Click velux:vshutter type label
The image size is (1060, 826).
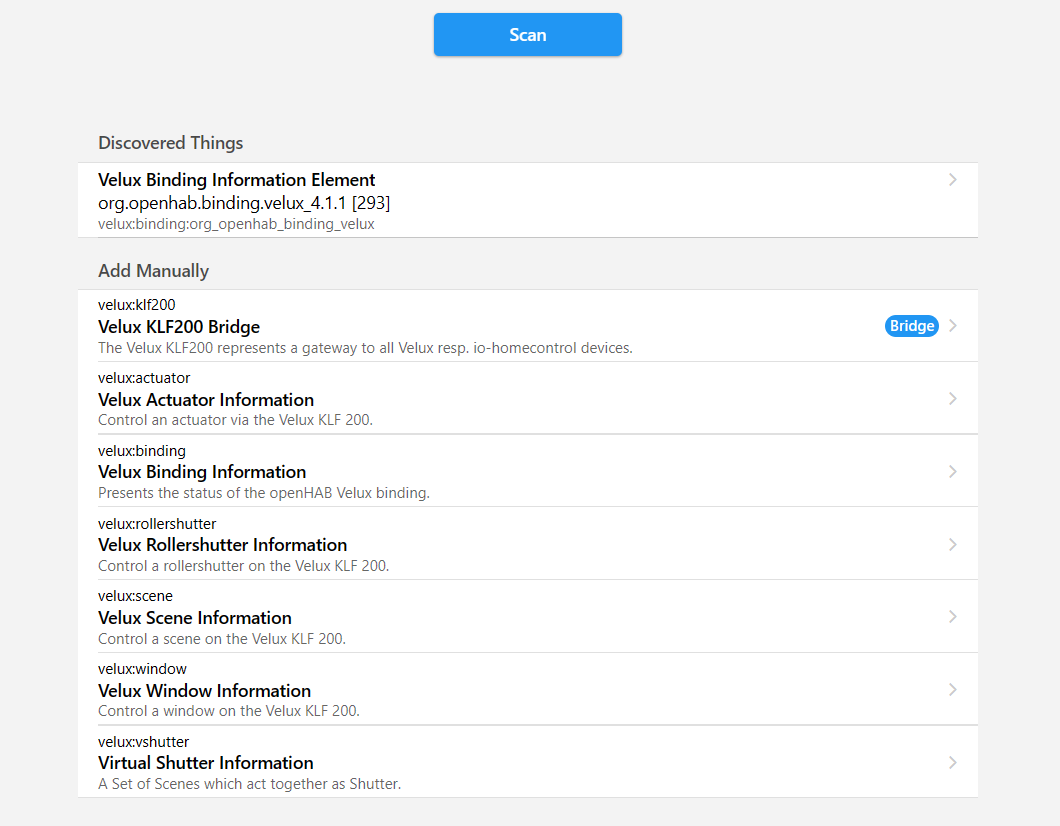143,742
